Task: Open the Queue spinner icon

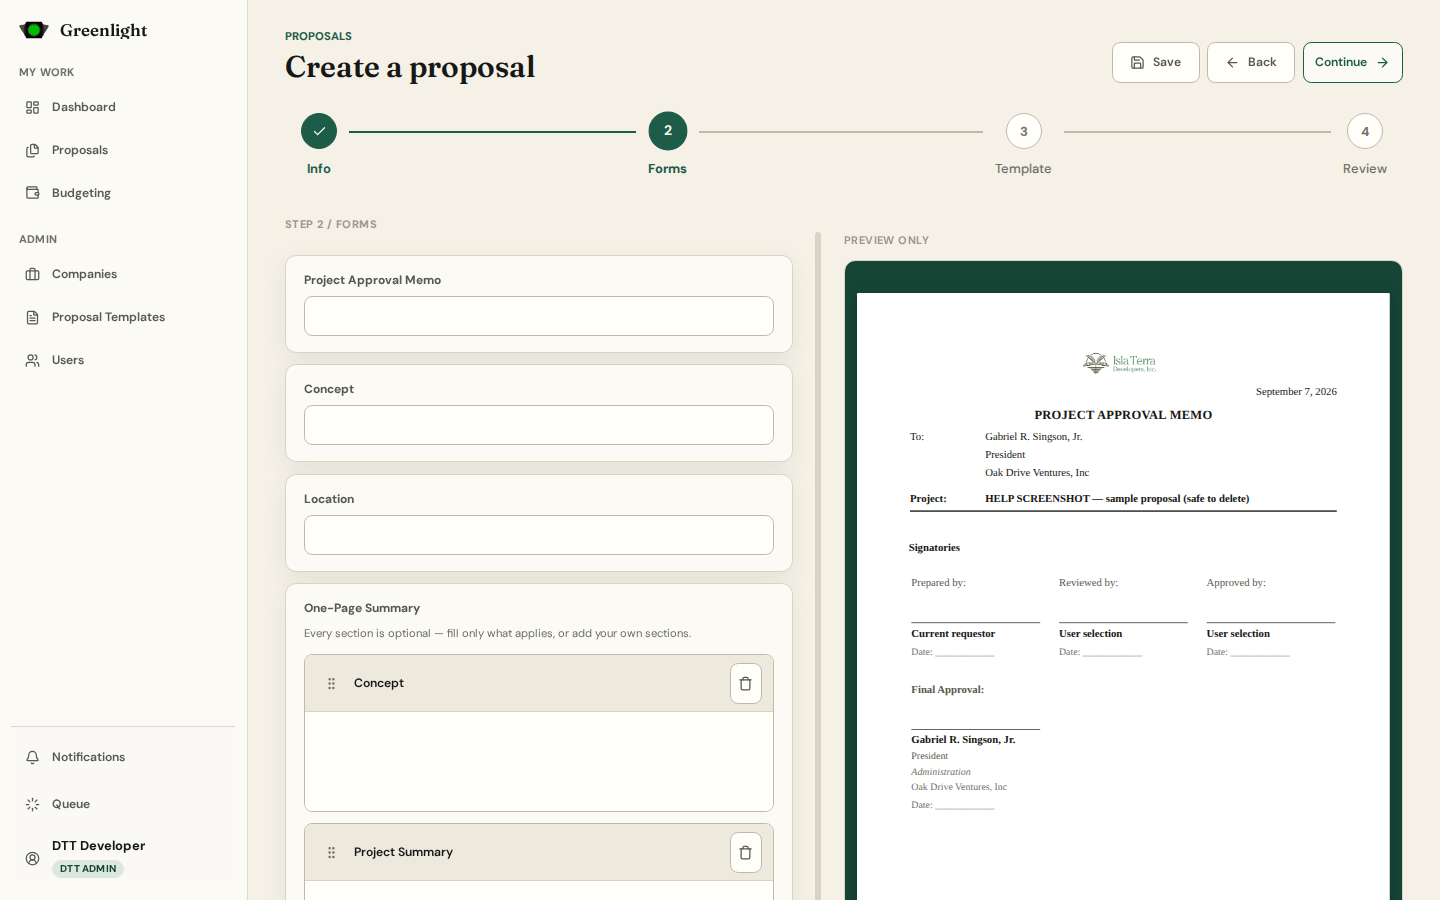Action: click(x=33, y=804)
